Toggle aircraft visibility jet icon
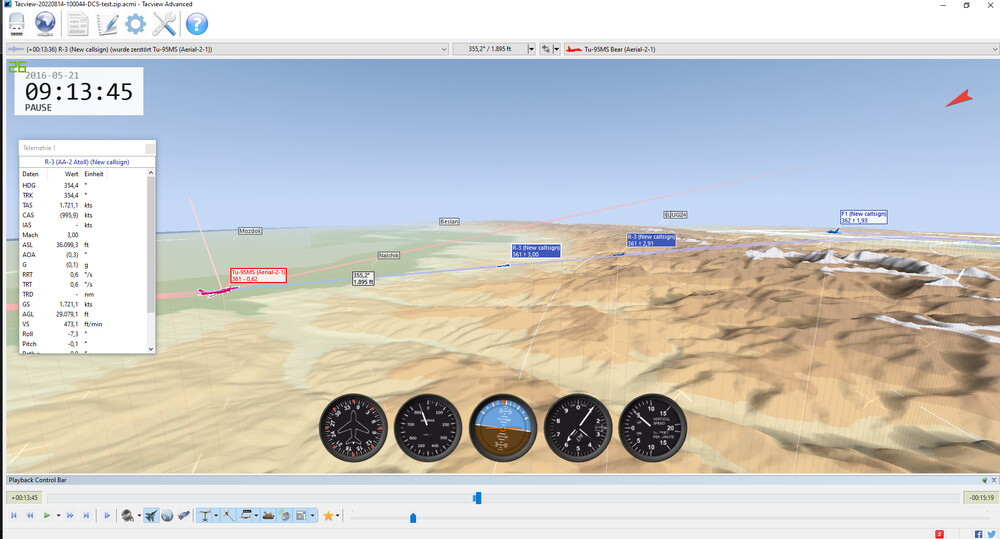This screenshot has width=1000, height=539. [x=151, y=515]
